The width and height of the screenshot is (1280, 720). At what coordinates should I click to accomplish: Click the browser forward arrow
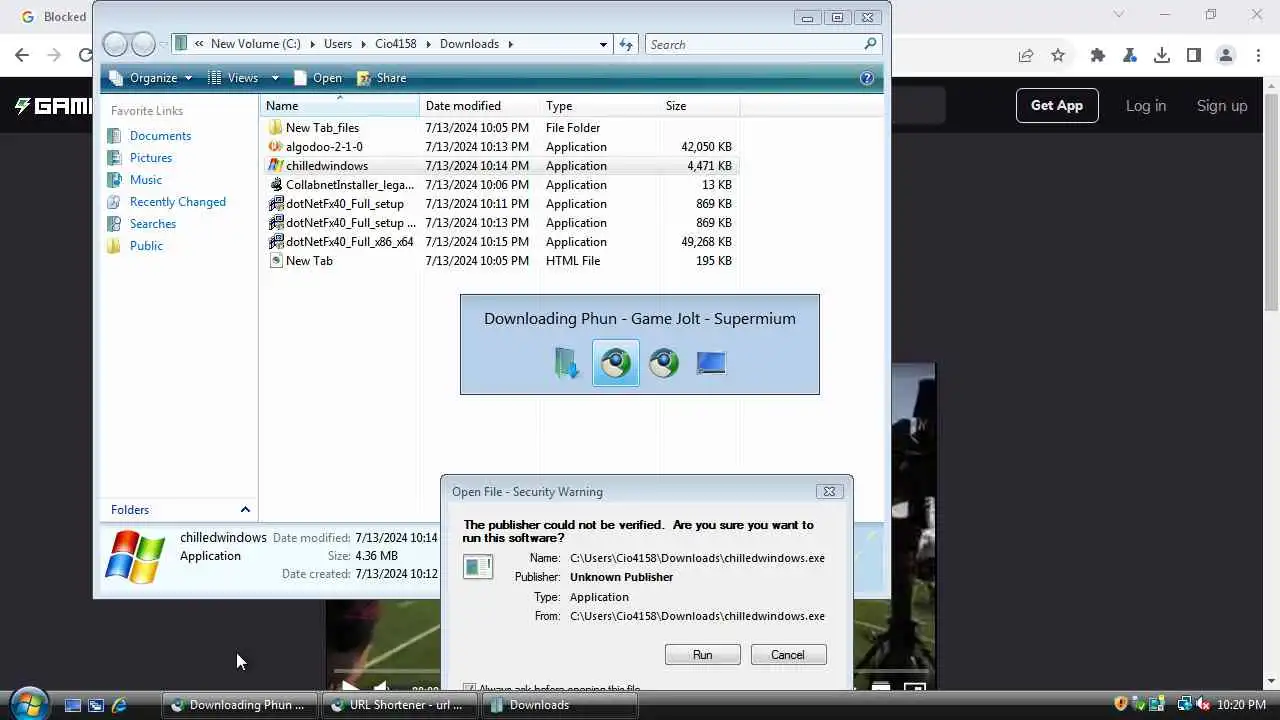(x=54, y=56)
